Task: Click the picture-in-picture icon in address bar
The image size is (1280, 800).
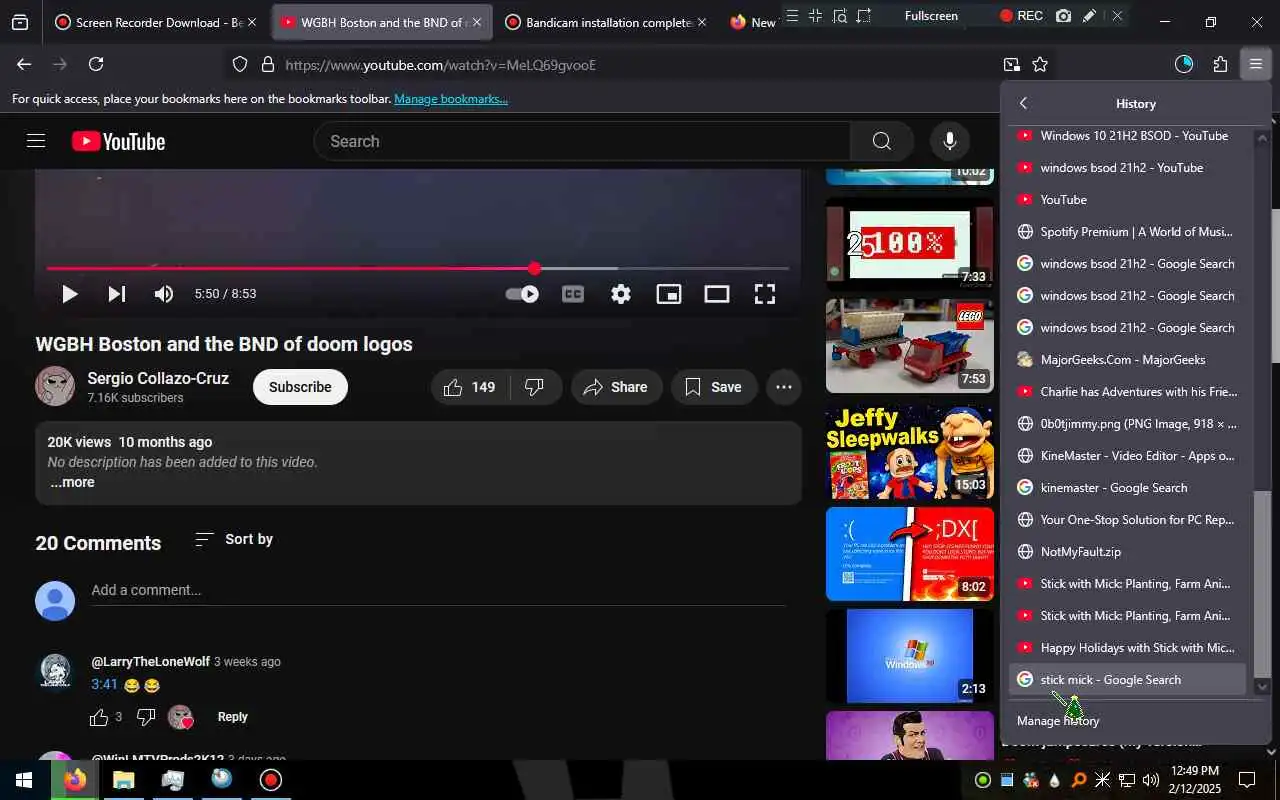Action: 1012,65
